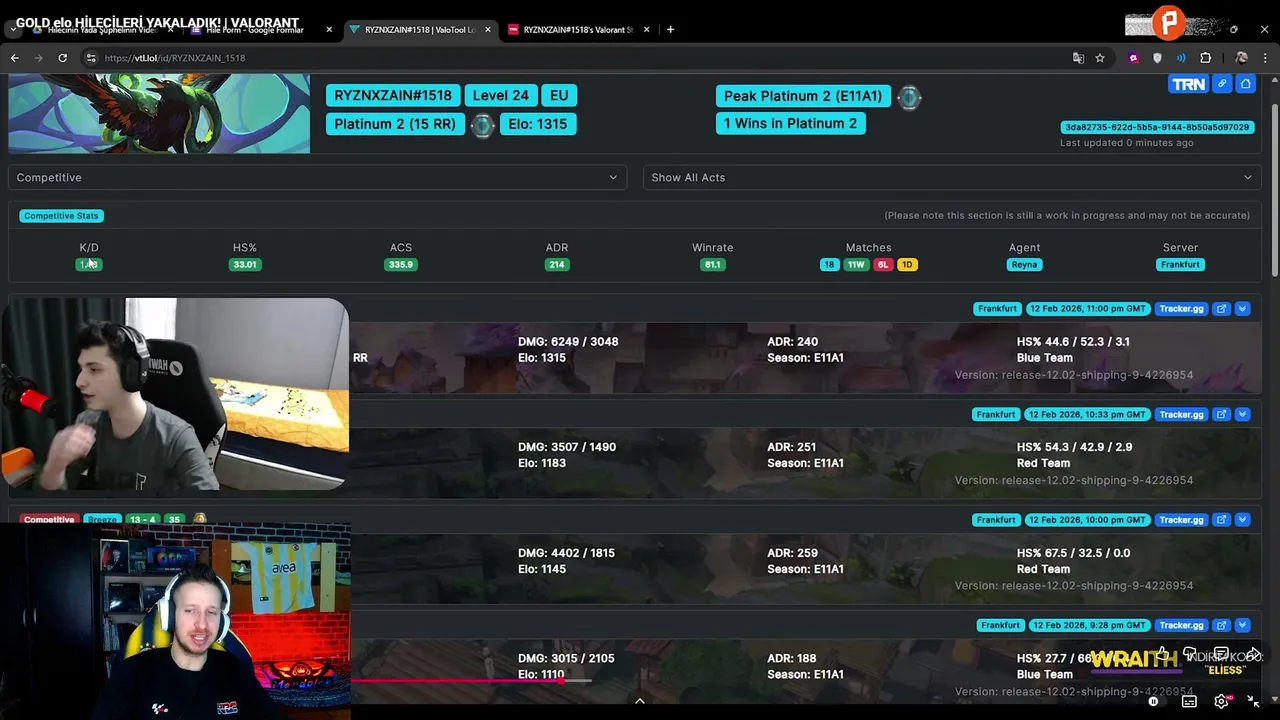Viewport: 1280px width, 720px height.
Task: Open Tracker.gg link for 9:28 pm match
Action: [x=1181, y=625]
